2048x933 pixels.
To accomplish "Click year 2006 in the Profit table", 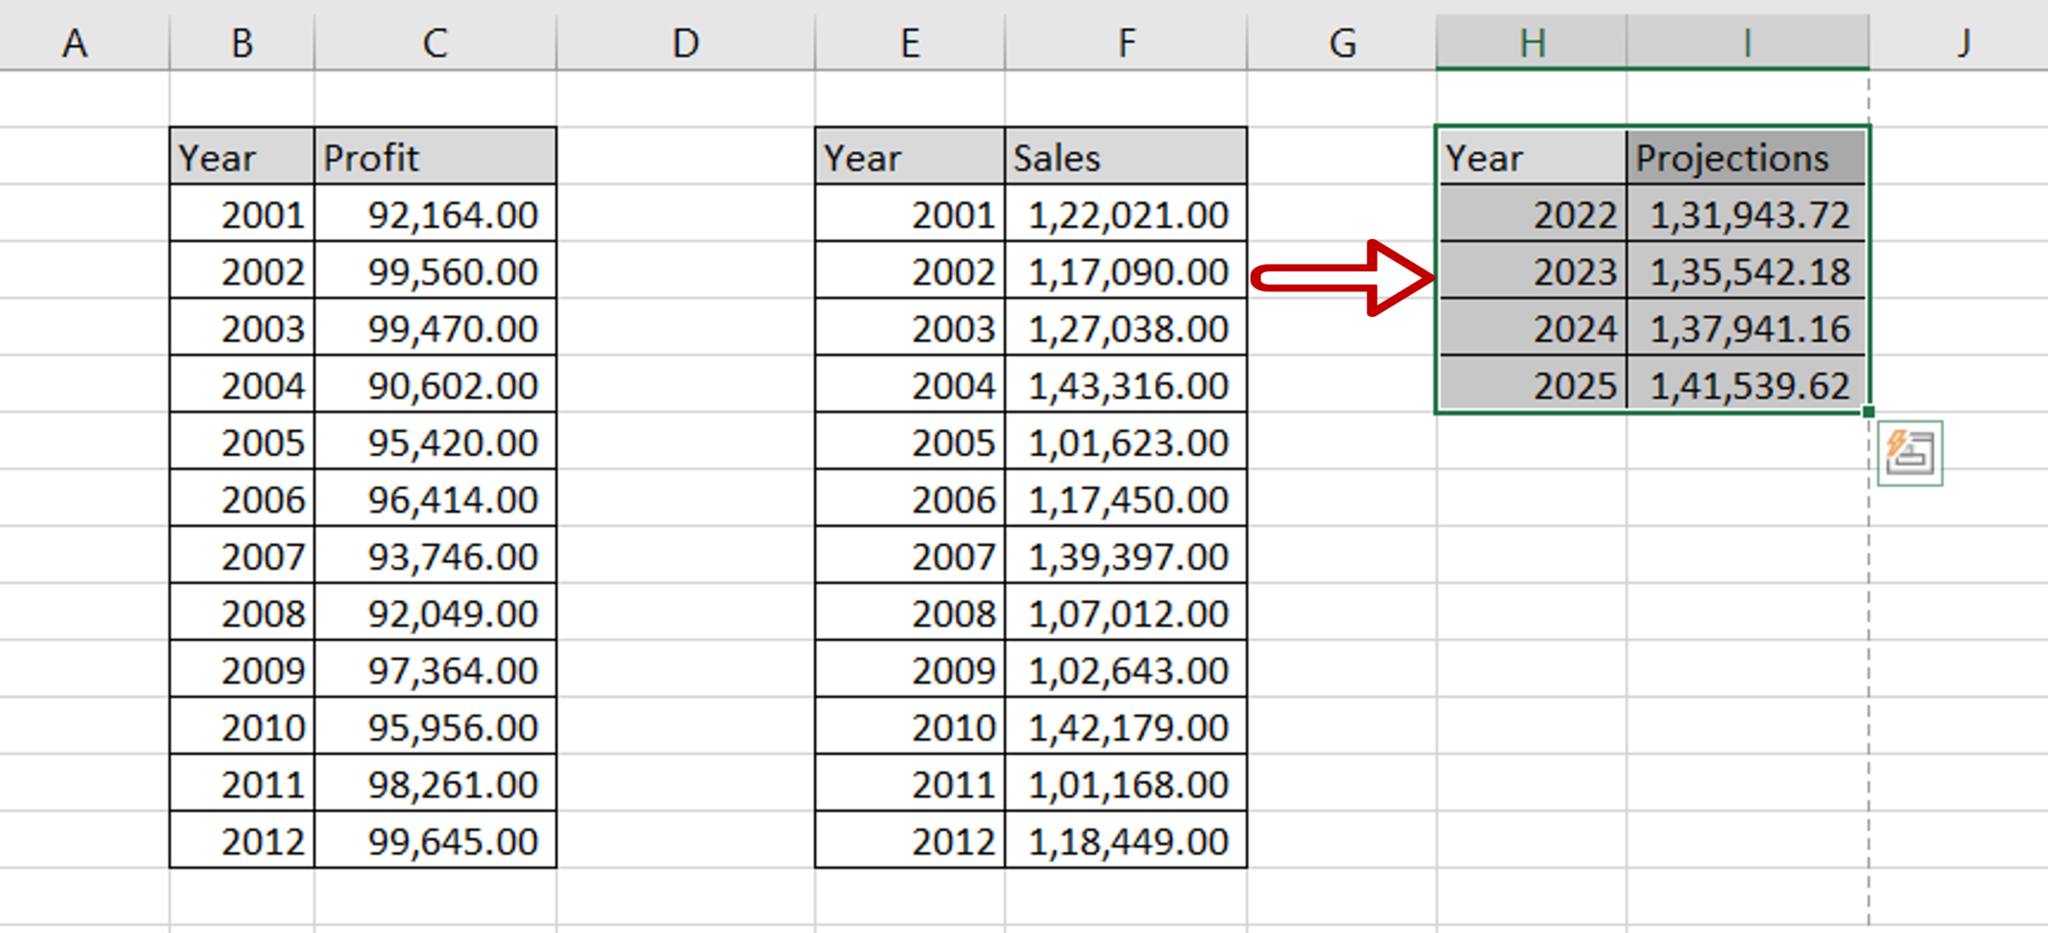I will [242, 498].
